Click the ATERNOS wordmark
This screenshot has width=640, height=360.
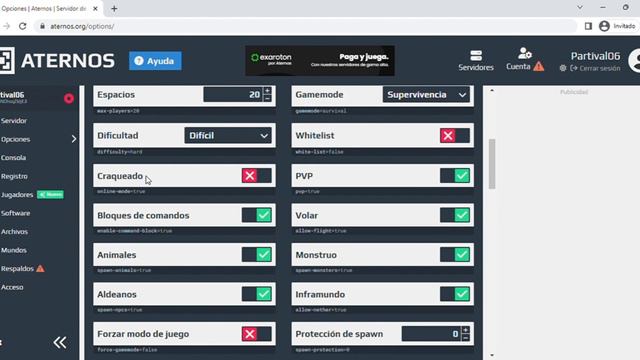tap(68, 61)
